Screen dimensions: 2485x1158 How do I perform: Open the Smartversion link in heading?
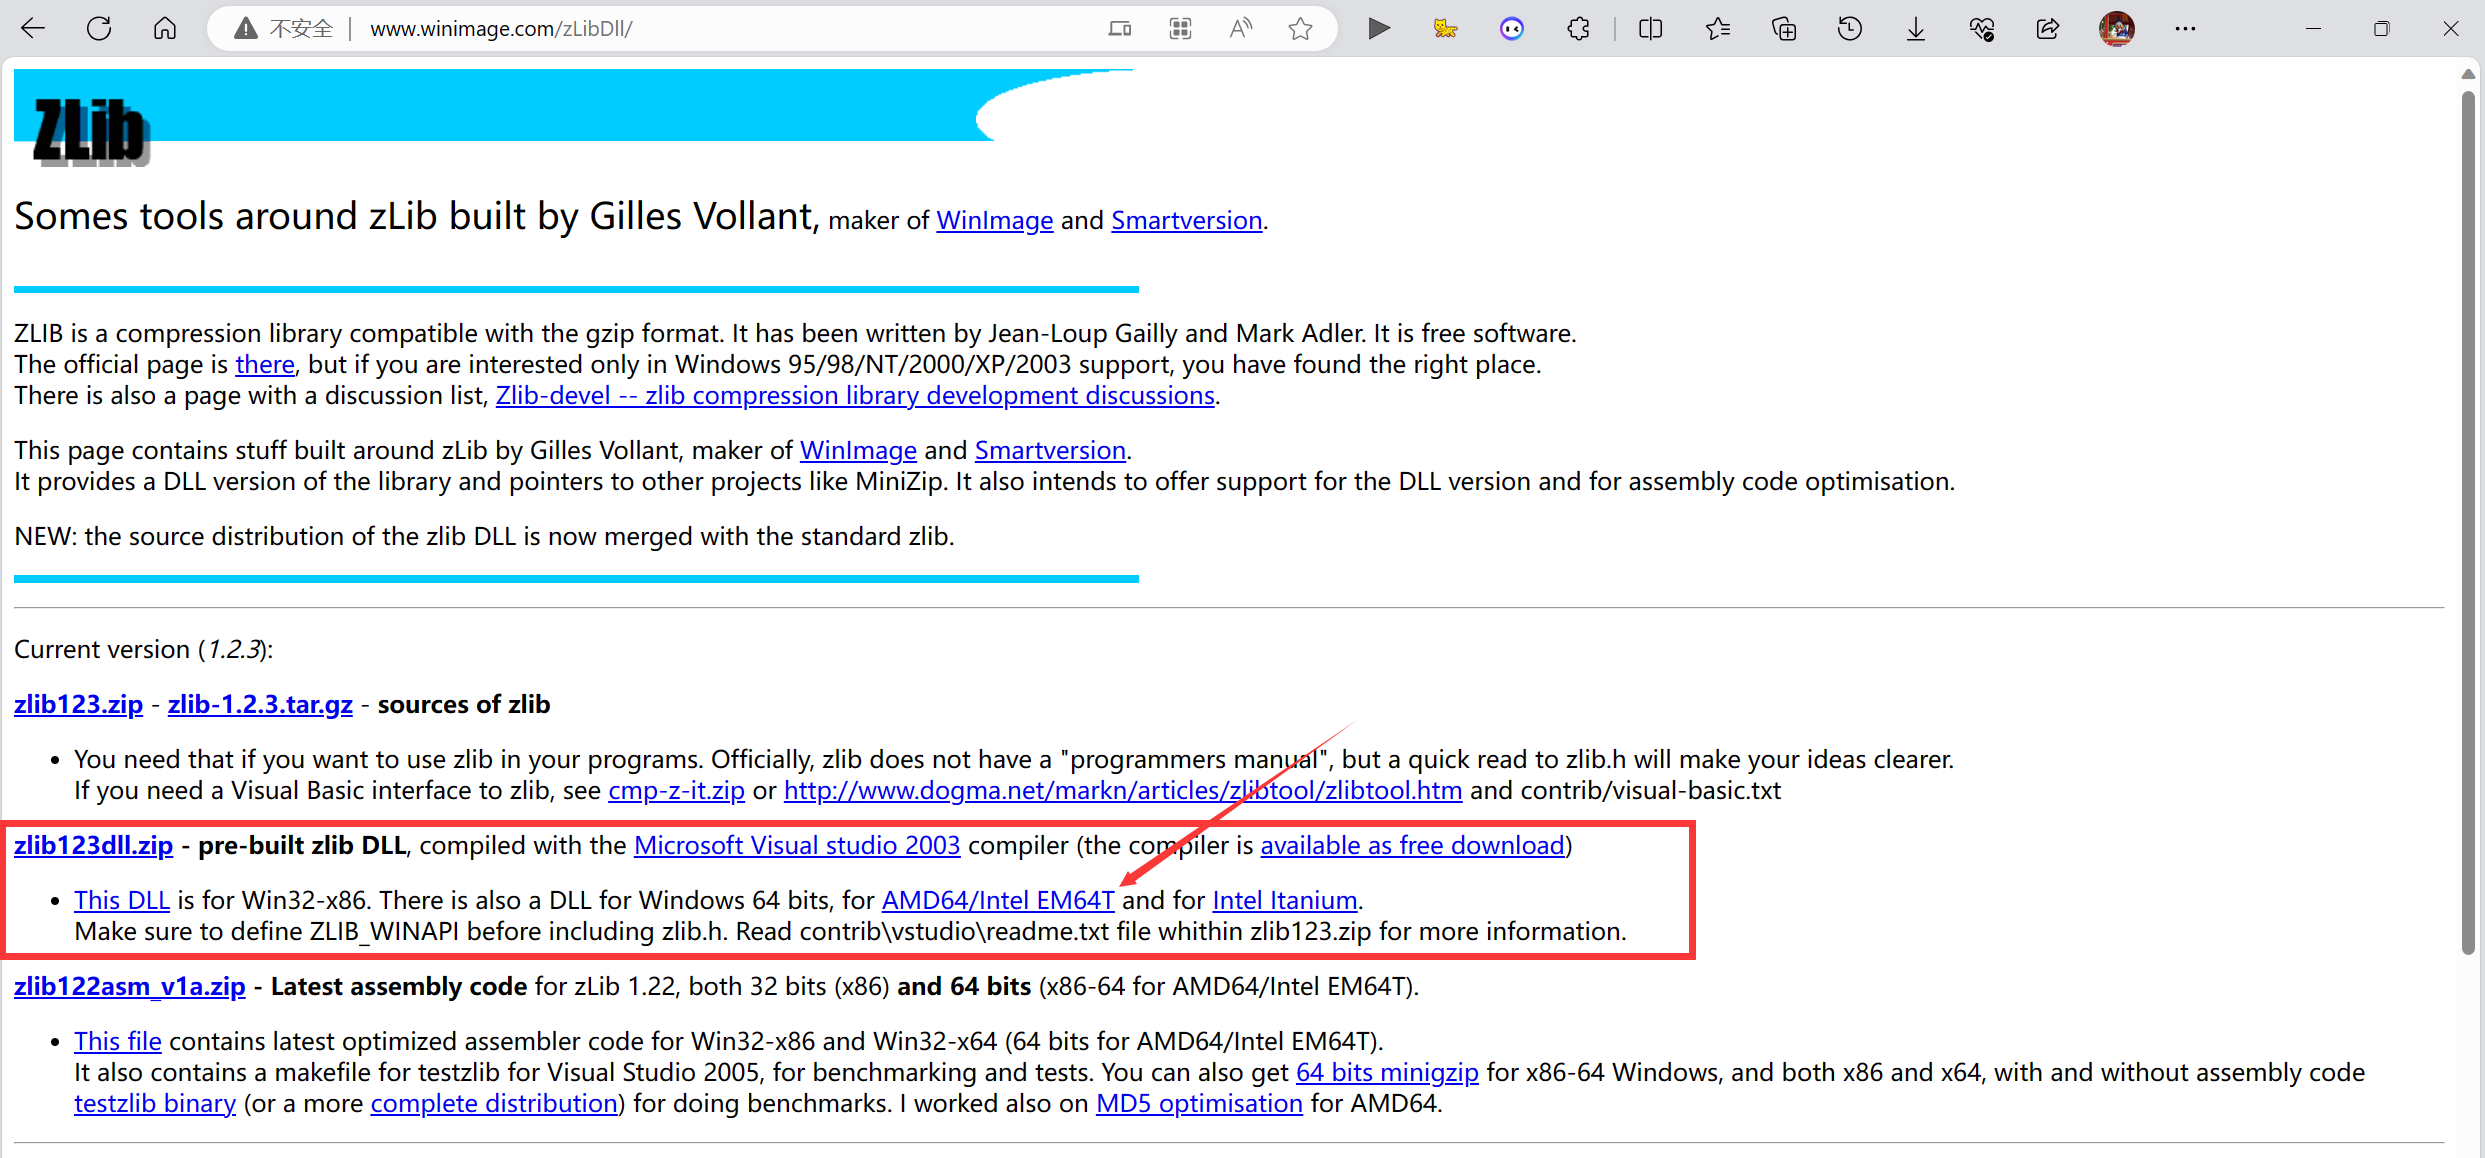point(1186,220)
